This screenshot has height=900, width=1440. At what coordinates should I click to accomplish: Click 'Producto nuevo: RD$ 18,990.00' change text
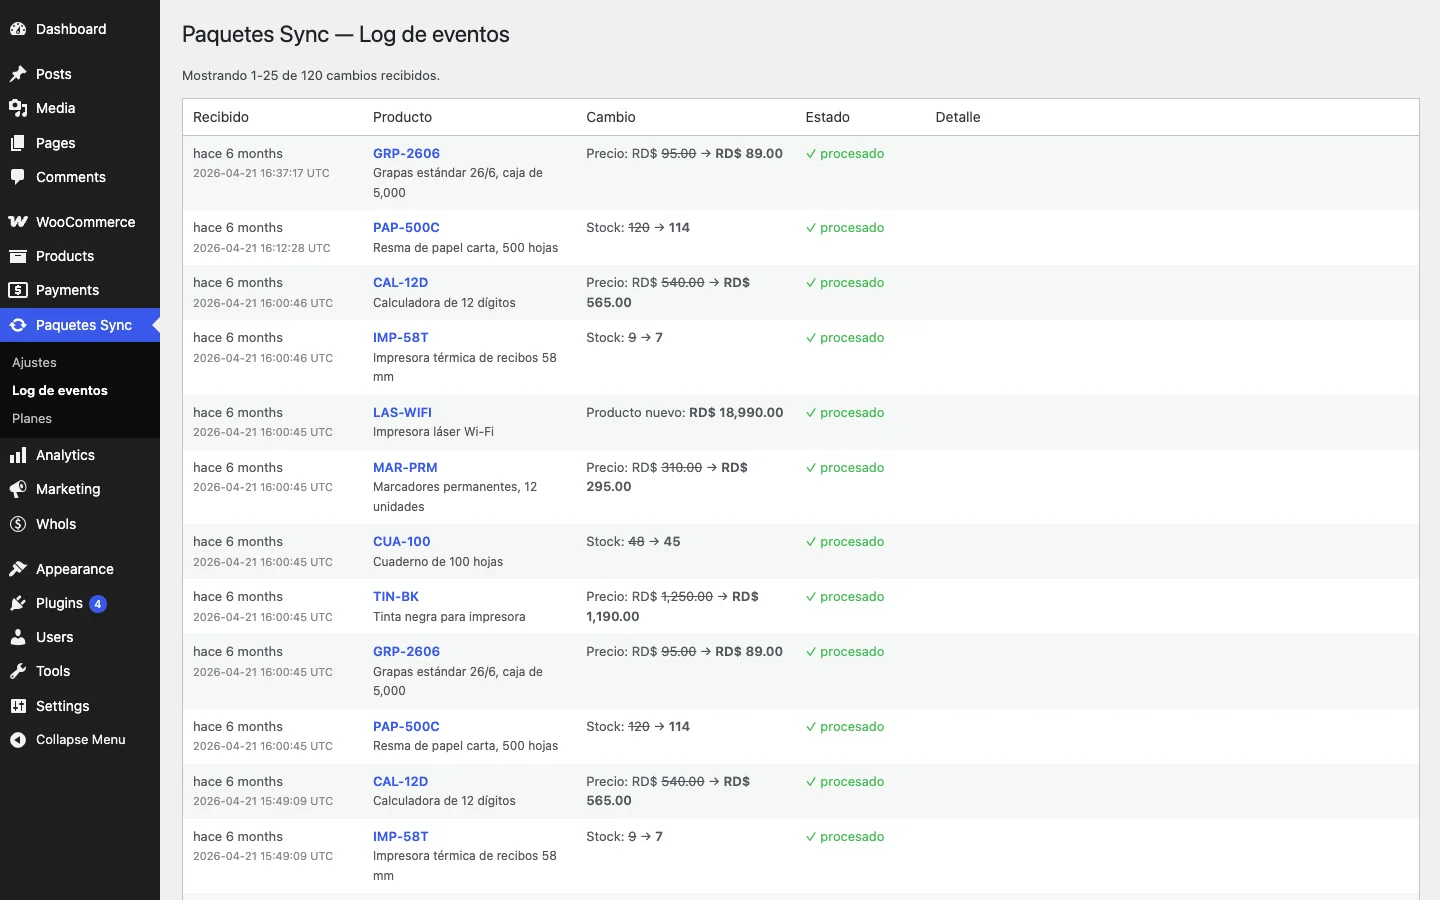point(685,412)
